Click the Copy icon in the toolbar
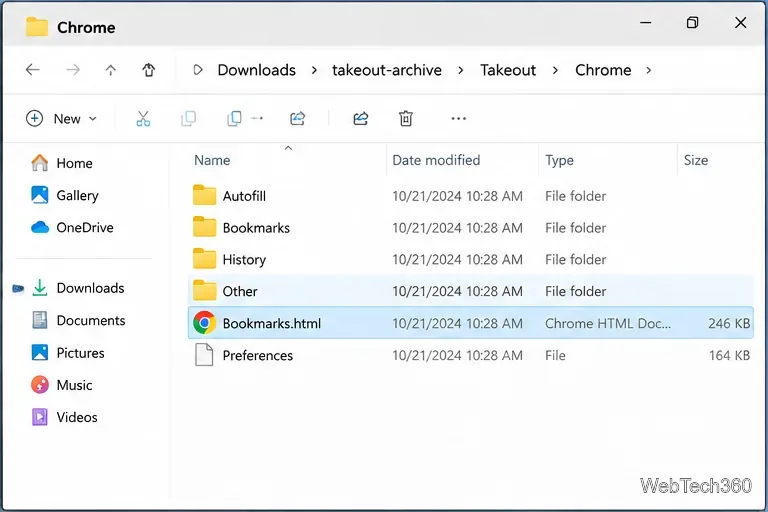768x512 pixels. coord(189,119)
